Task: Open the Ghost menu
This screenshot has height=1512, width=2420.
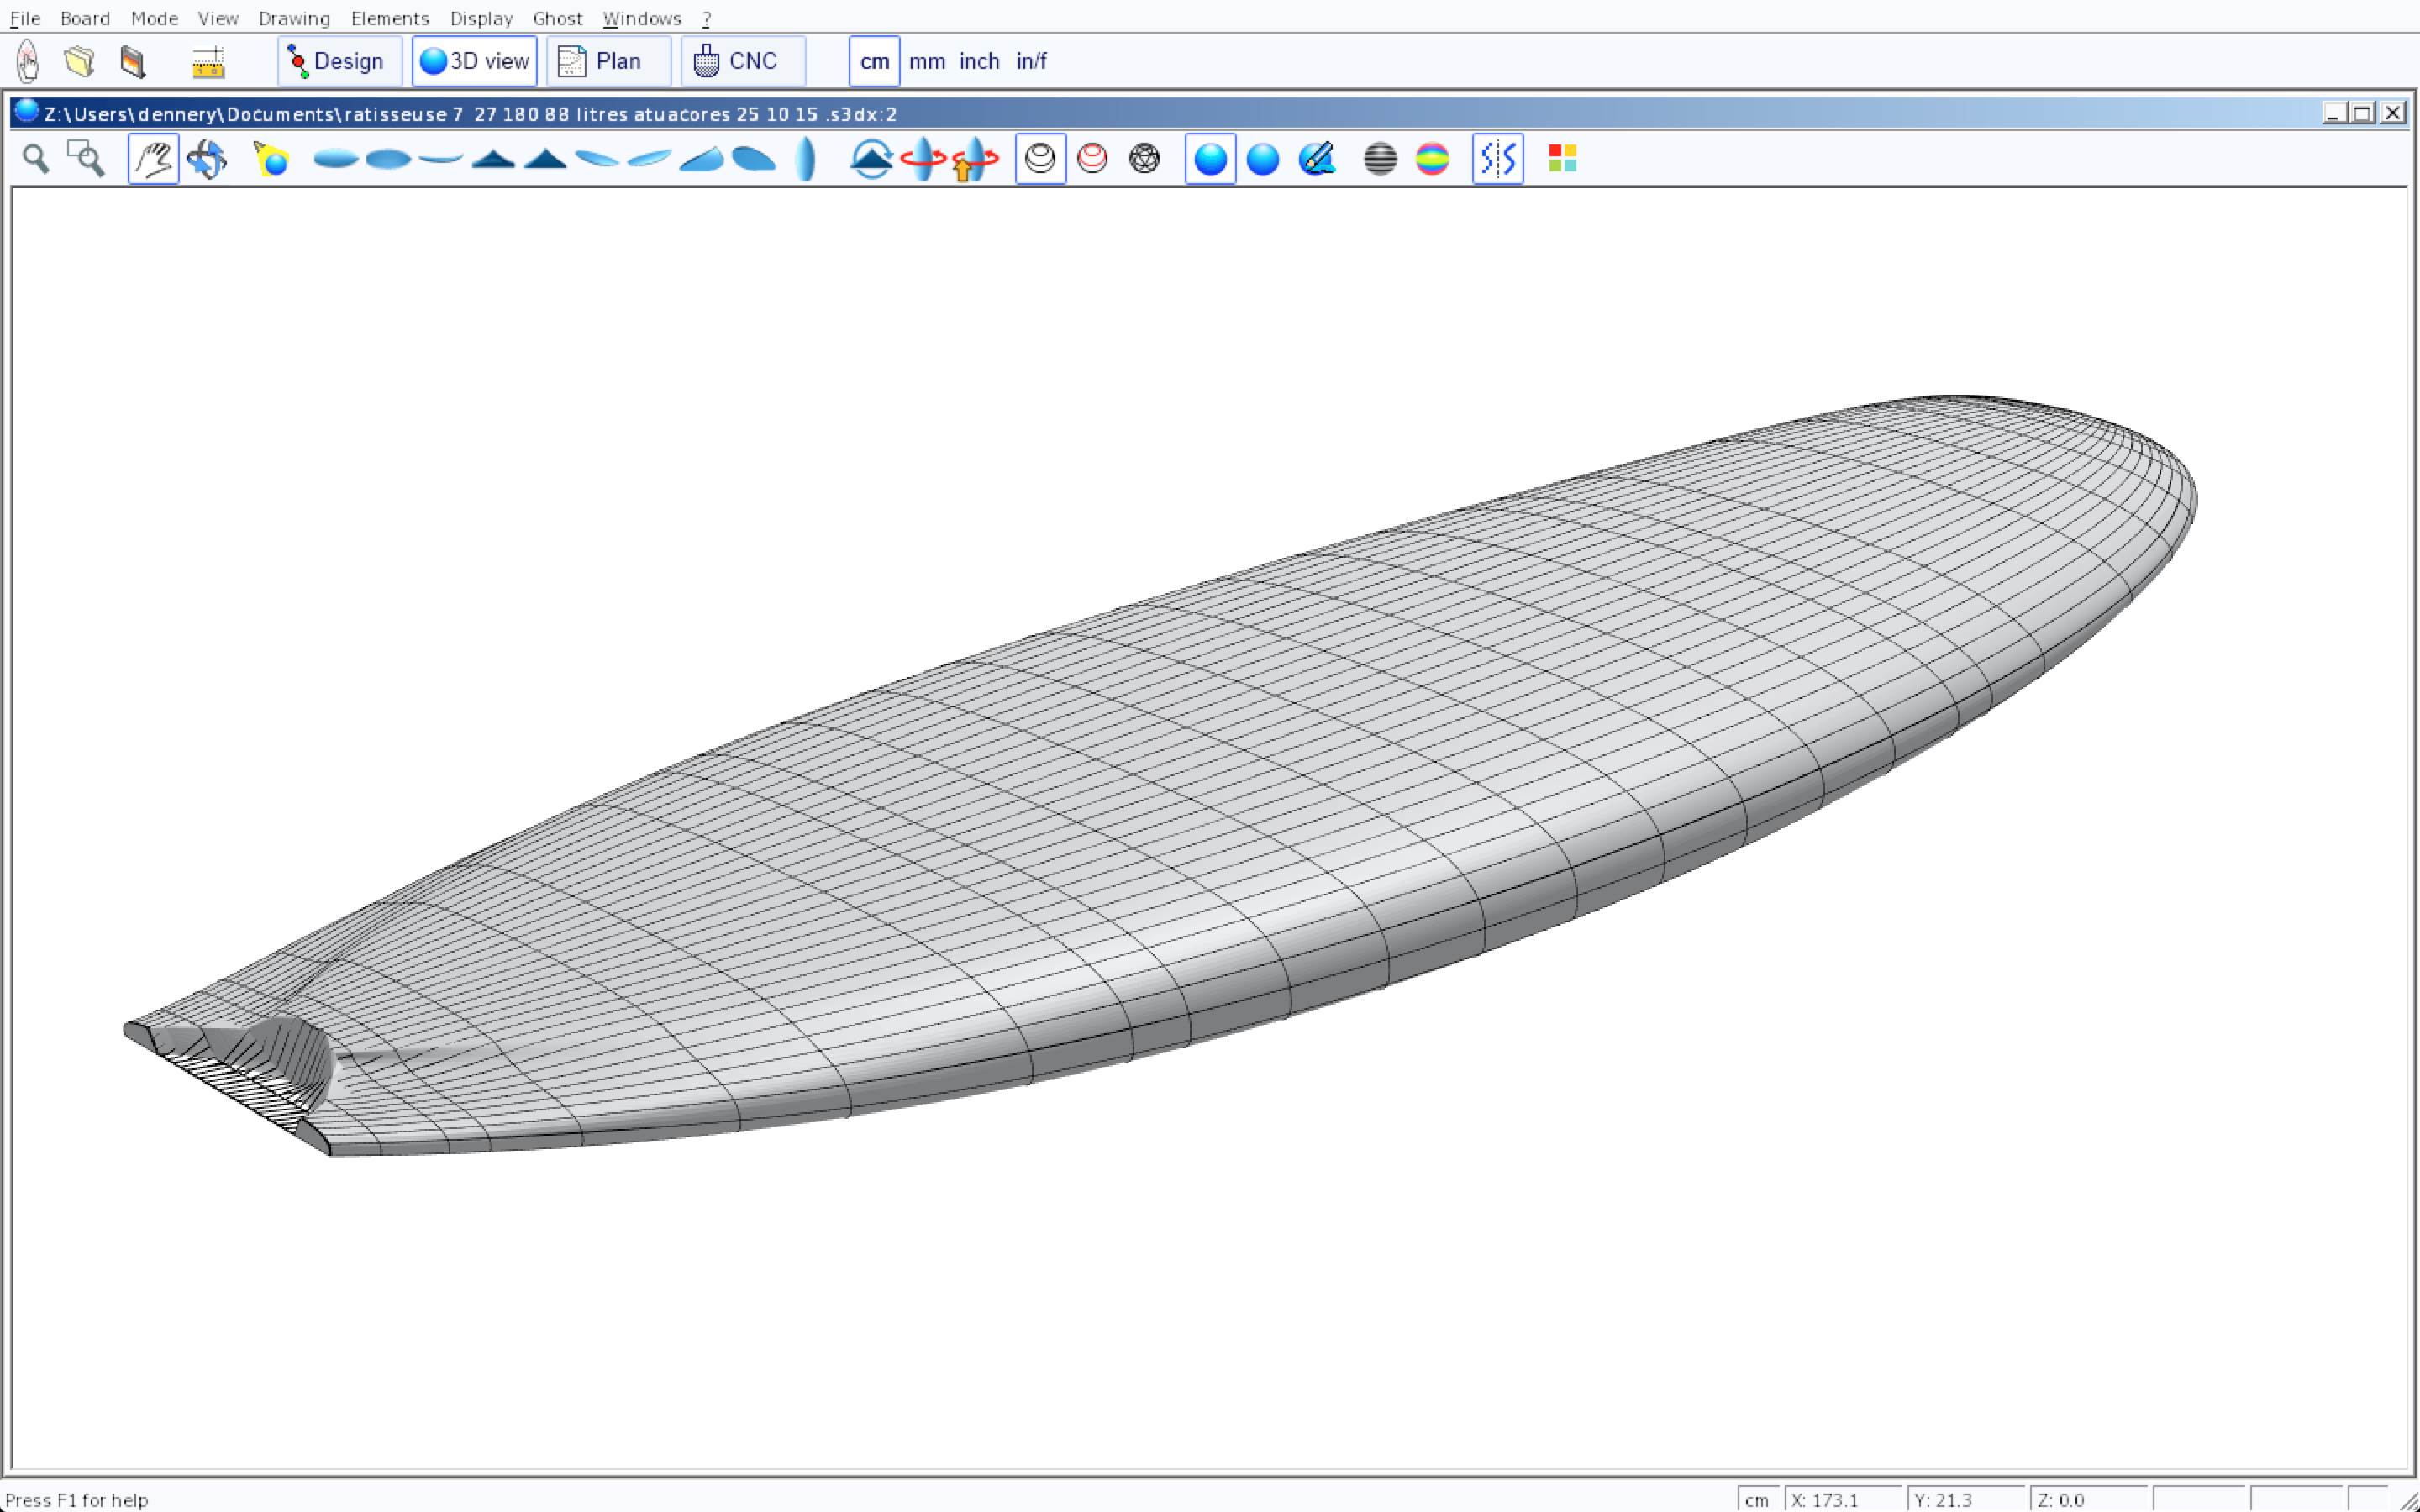Action: click(x=557, y=18)
